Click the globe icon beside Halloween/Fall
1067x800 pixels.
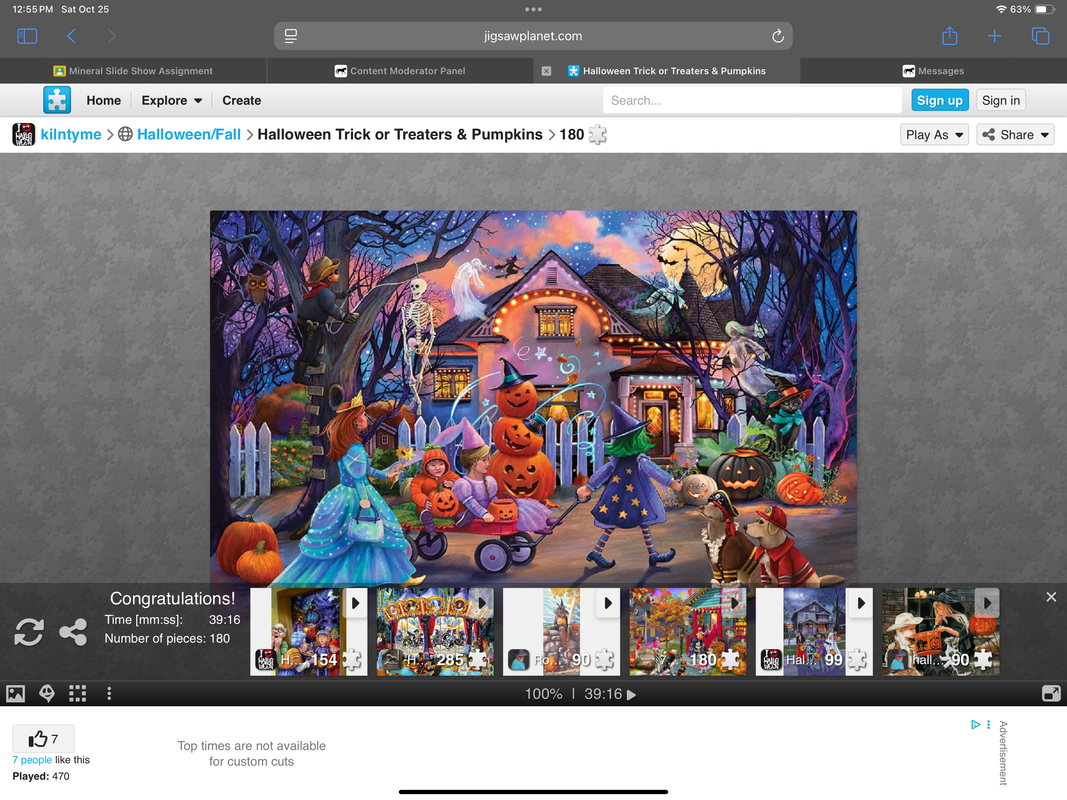pos(125,134)
